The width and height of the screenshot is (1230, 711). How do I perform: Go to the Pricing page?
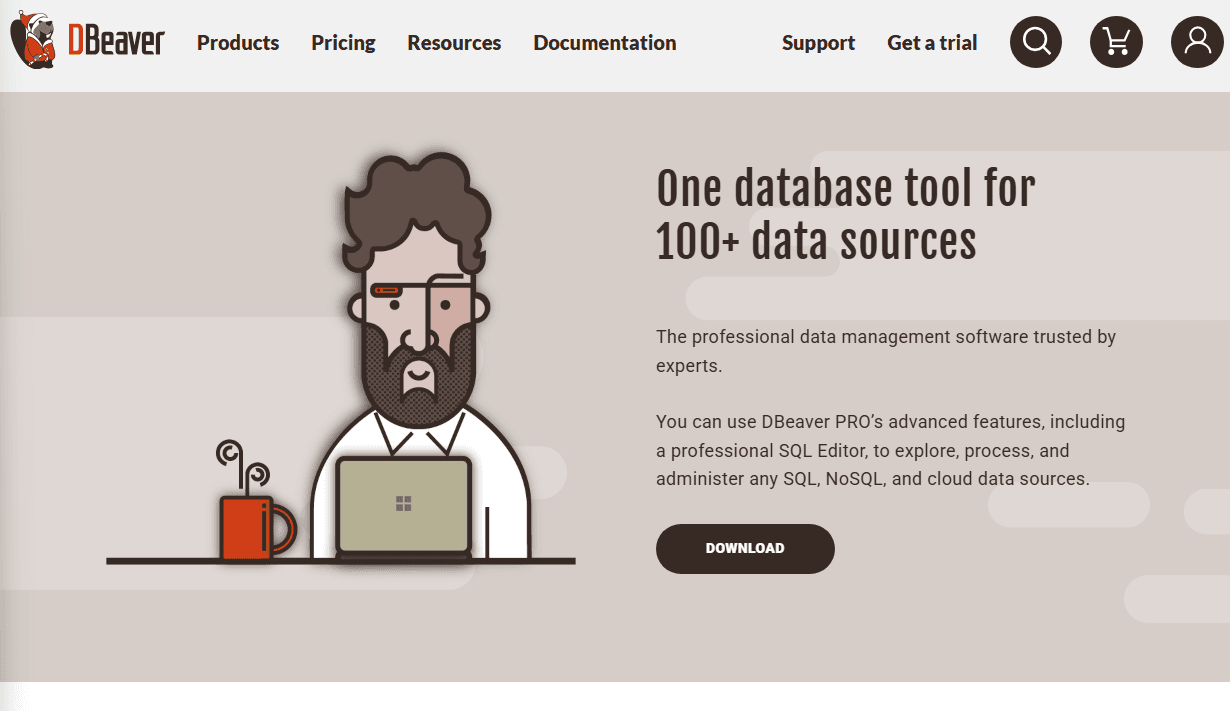(x=343, y=43)
